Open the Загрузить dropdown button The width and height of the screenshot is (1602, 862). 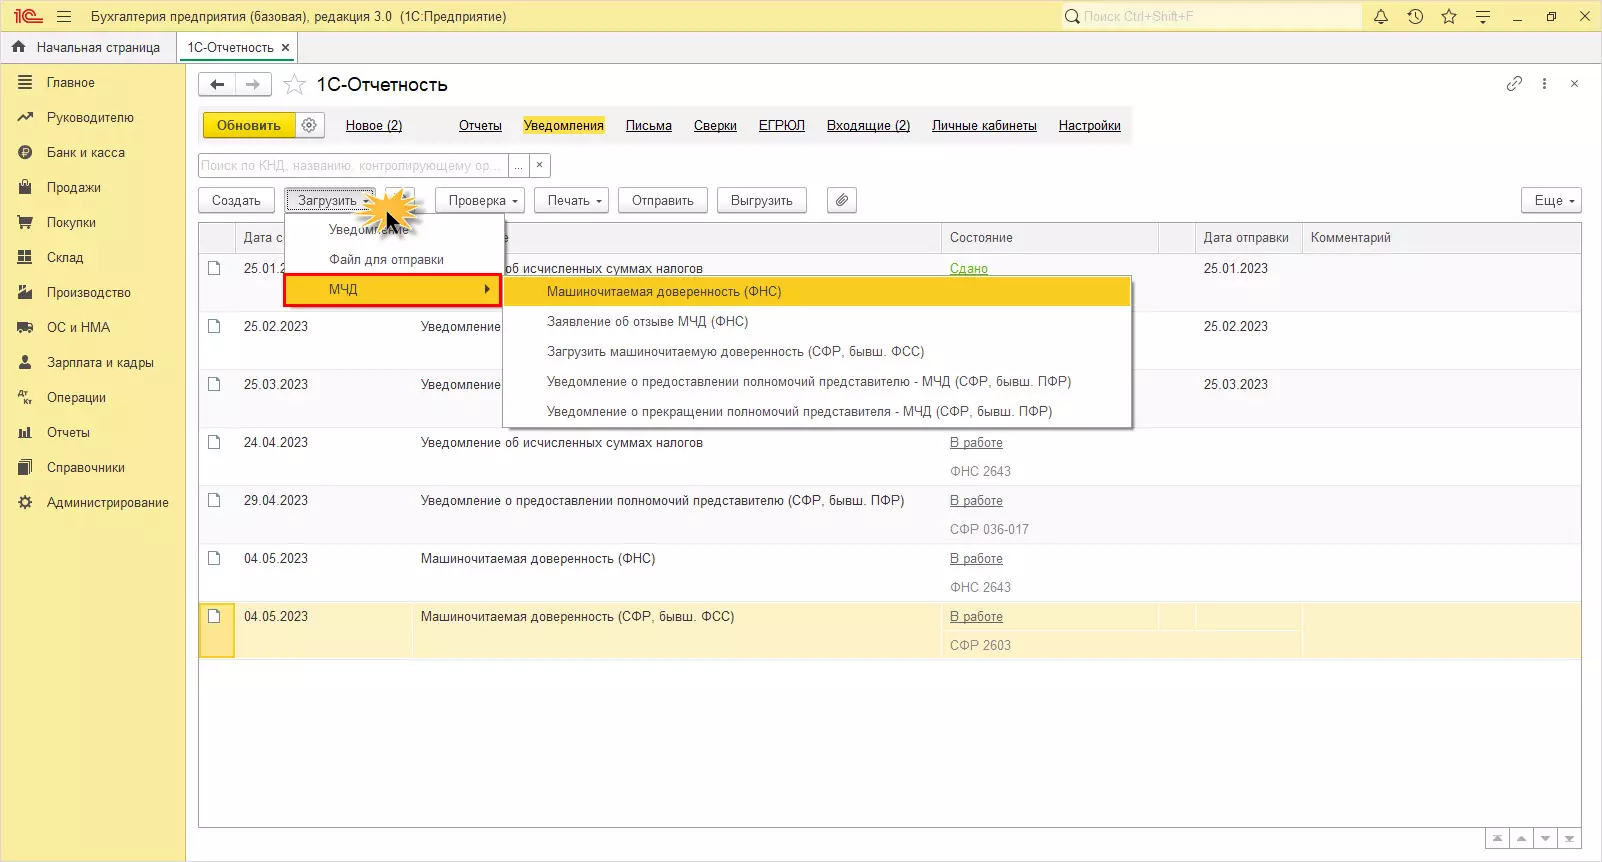pos(331,201)
